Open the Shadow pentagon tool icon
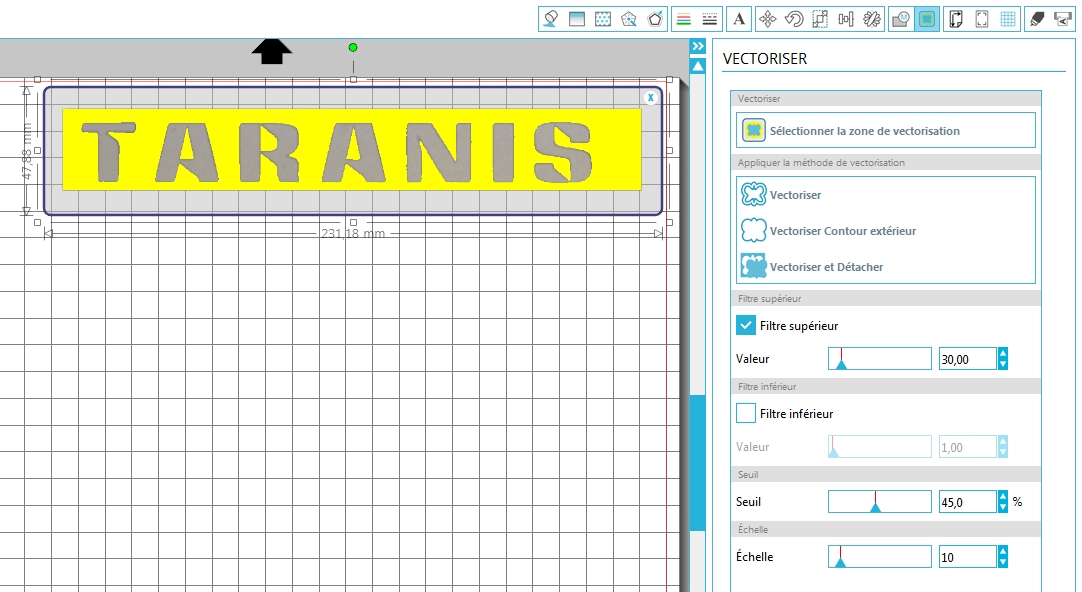Screen dimensions: 1082x592 pyautogui.click(x=629, y=19)
